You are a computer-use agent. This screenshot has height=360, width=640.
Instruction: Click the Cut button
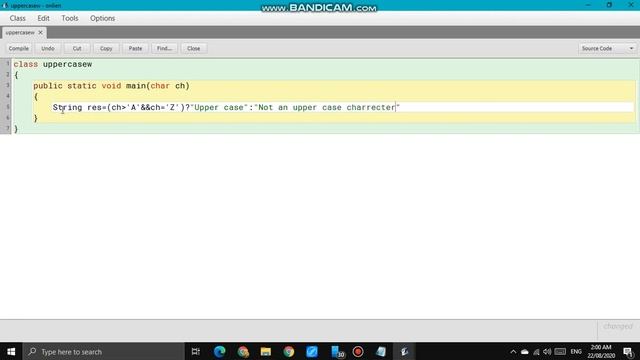pos(77,49)
